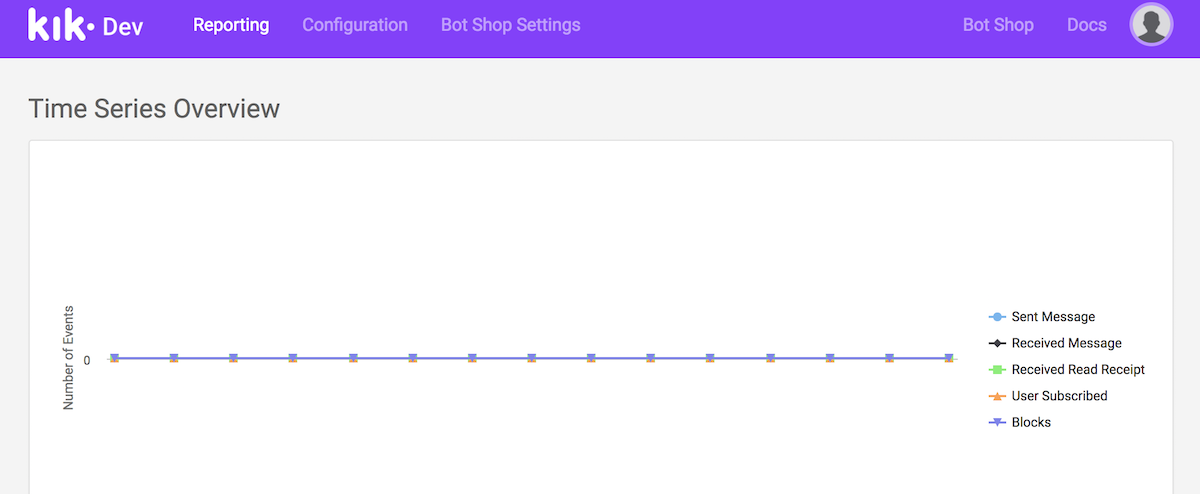Click the last data point on chart
This screenshot has width=1200, height=494.
click(949, 358)
